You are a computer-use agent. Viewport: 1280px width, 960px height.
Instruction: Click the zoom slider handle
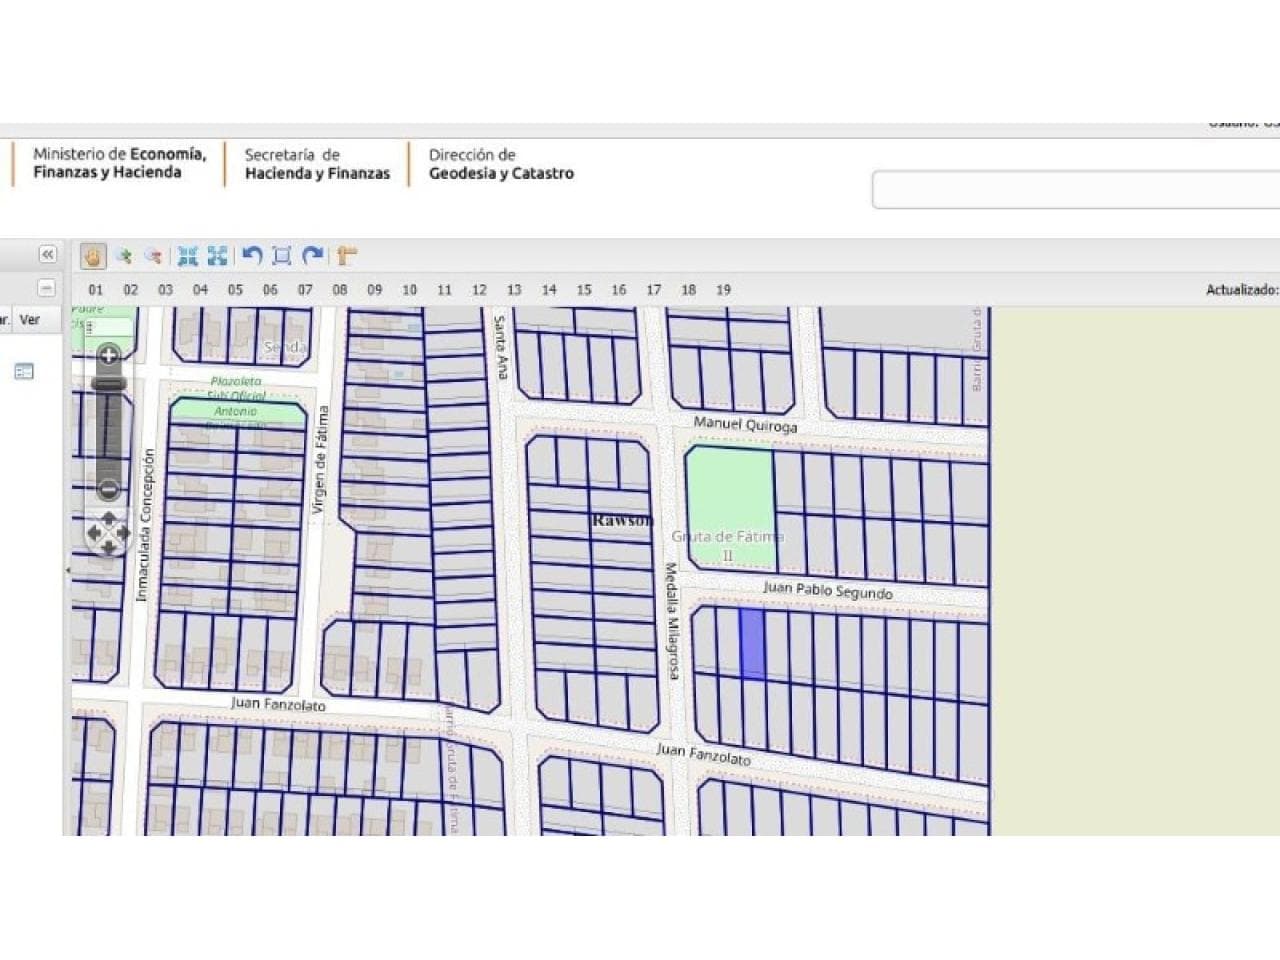point(109,383)
